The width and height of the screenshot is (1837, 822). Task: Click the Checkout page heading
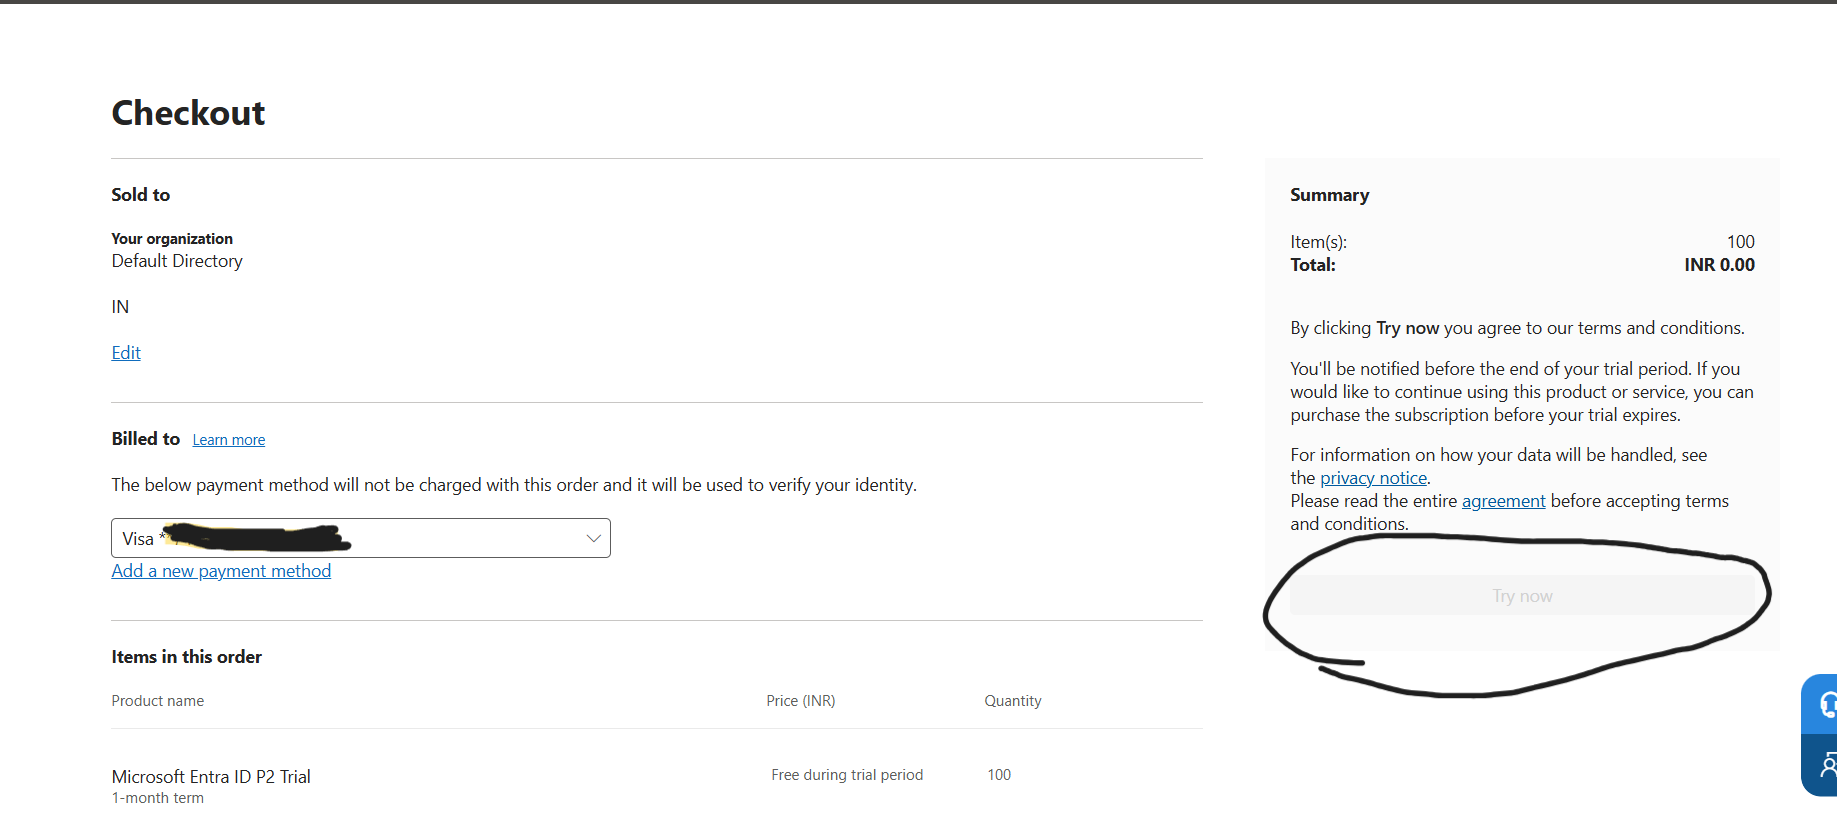click(188, 113)
